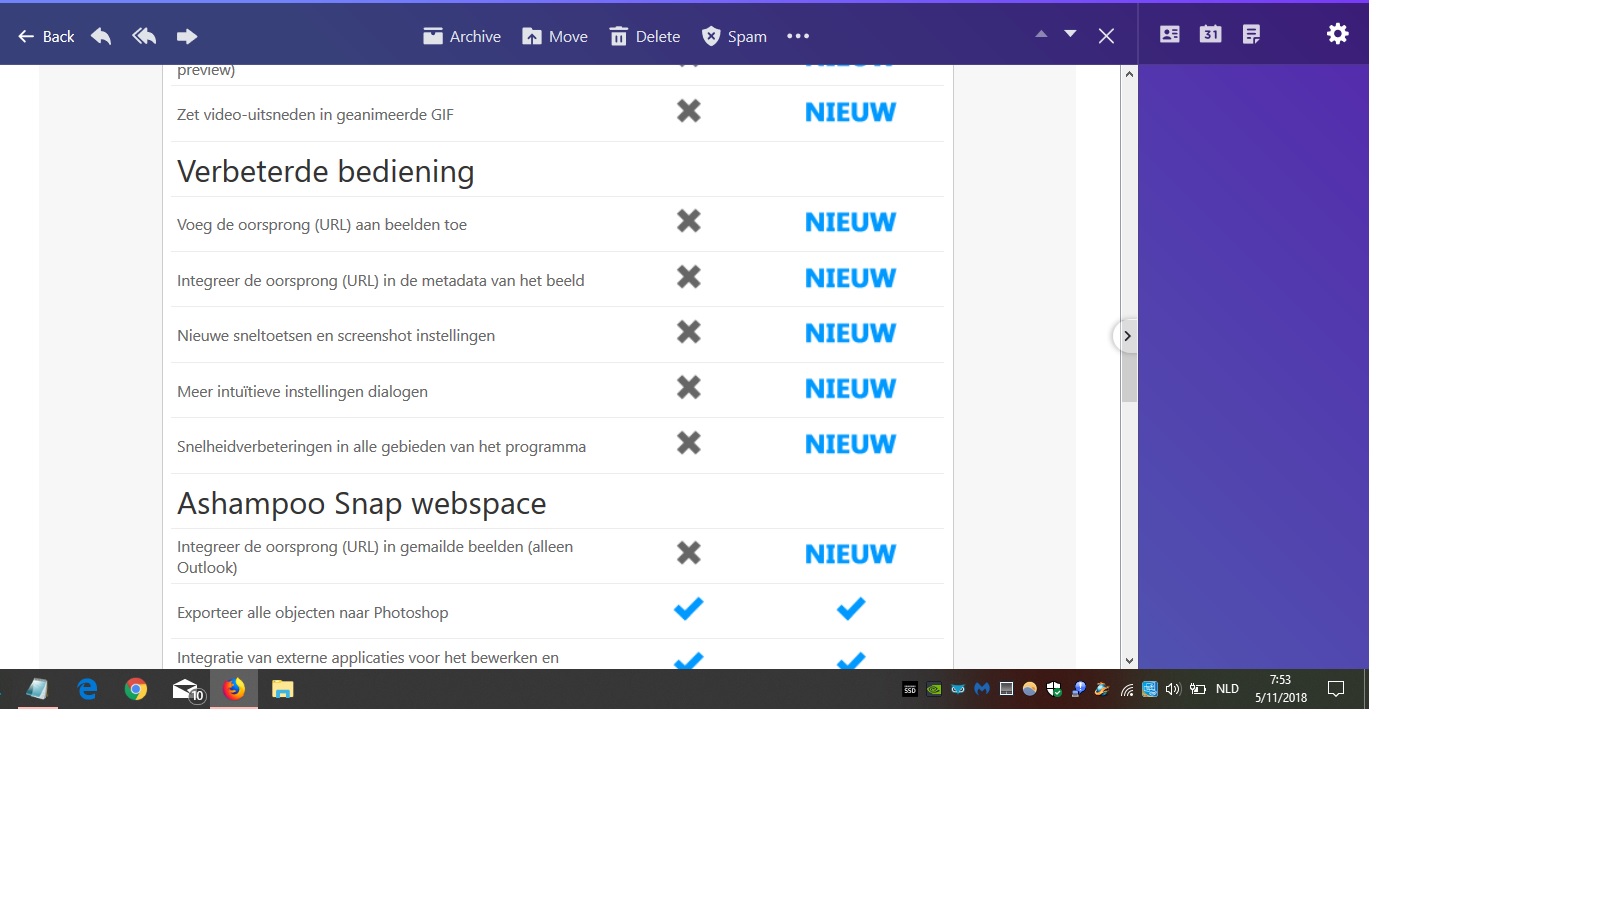The height and width of the screenshot is (900, 1600).
Task: Click the Reply arrow icon
Action: (101, 36)
